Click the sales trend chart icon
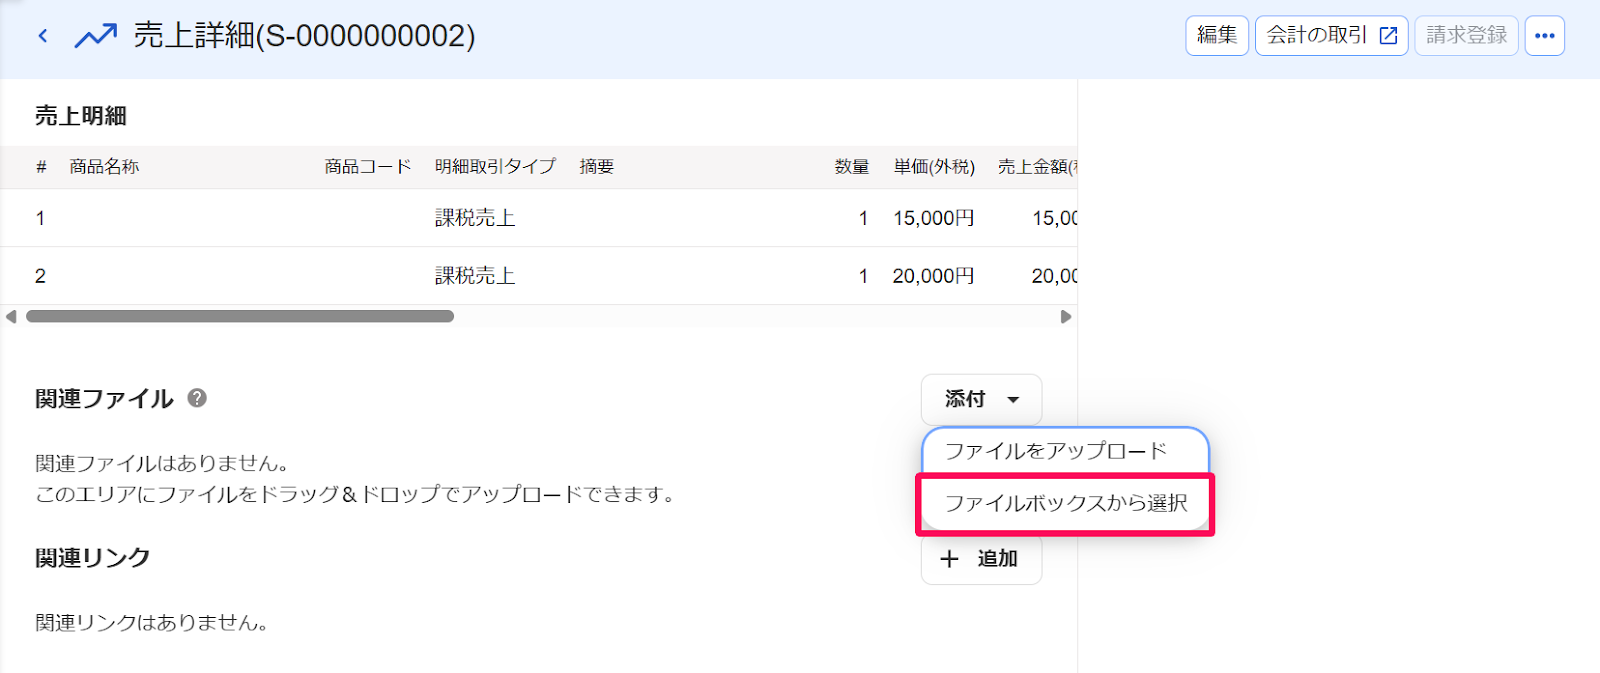The width and height of the screenshot is (1600, 673). [96, 37]
